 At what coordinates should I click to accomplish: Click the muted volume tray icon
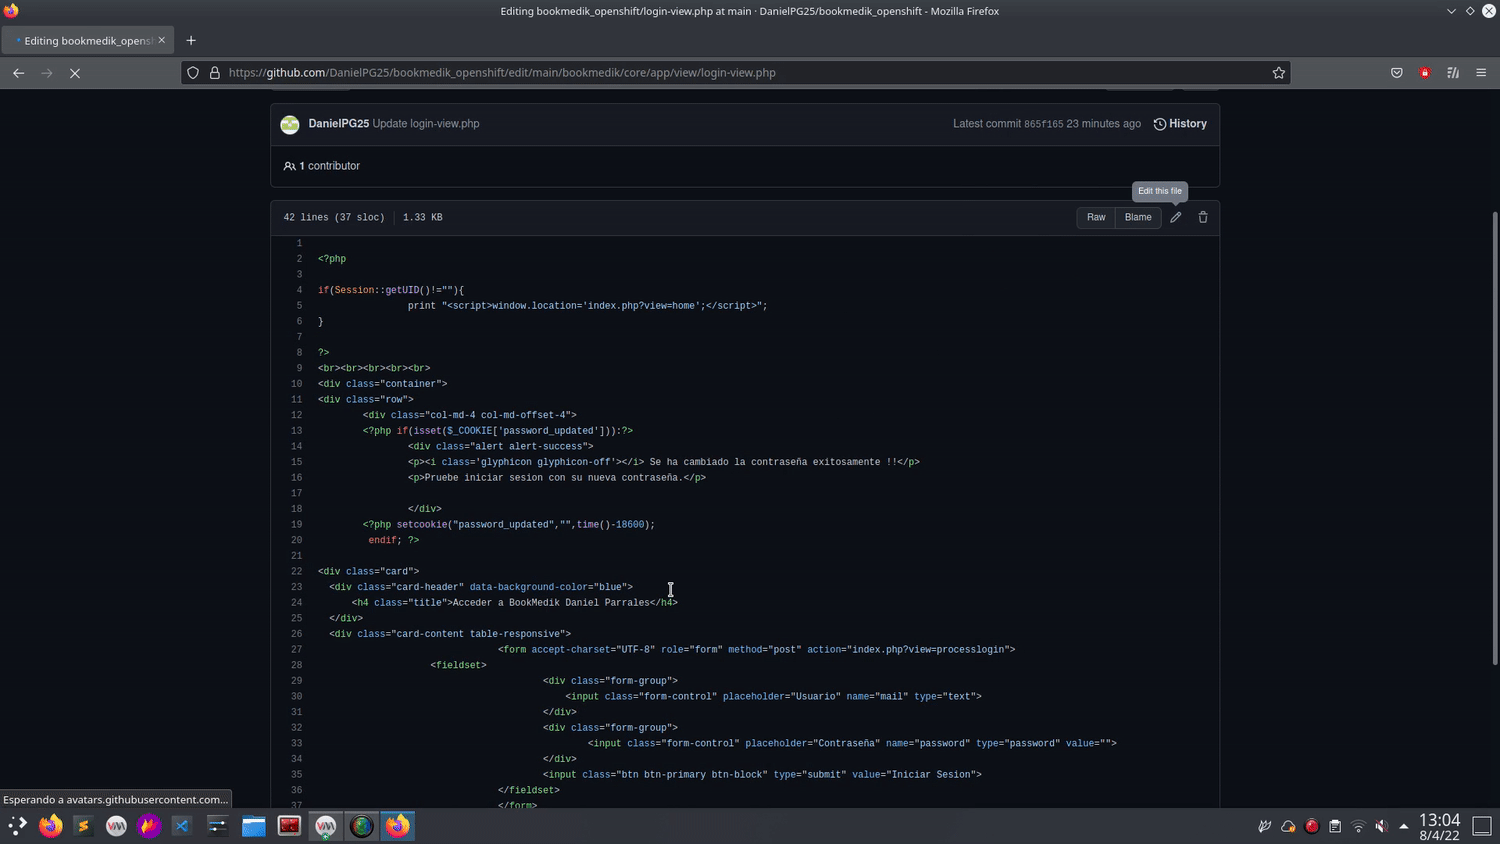pos(1381,826)
